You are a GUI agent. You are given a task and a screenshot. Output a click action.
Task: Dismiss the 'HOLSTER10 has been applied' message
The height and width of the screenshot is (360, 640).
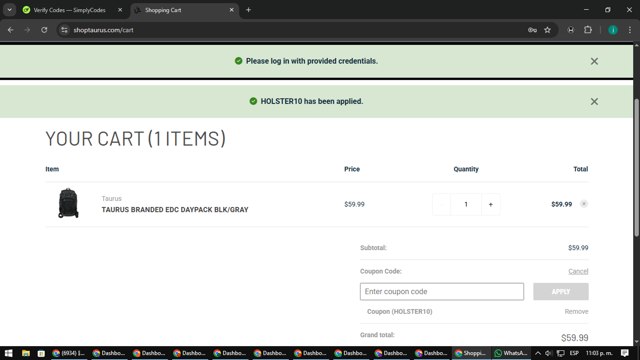coord(594,101)
